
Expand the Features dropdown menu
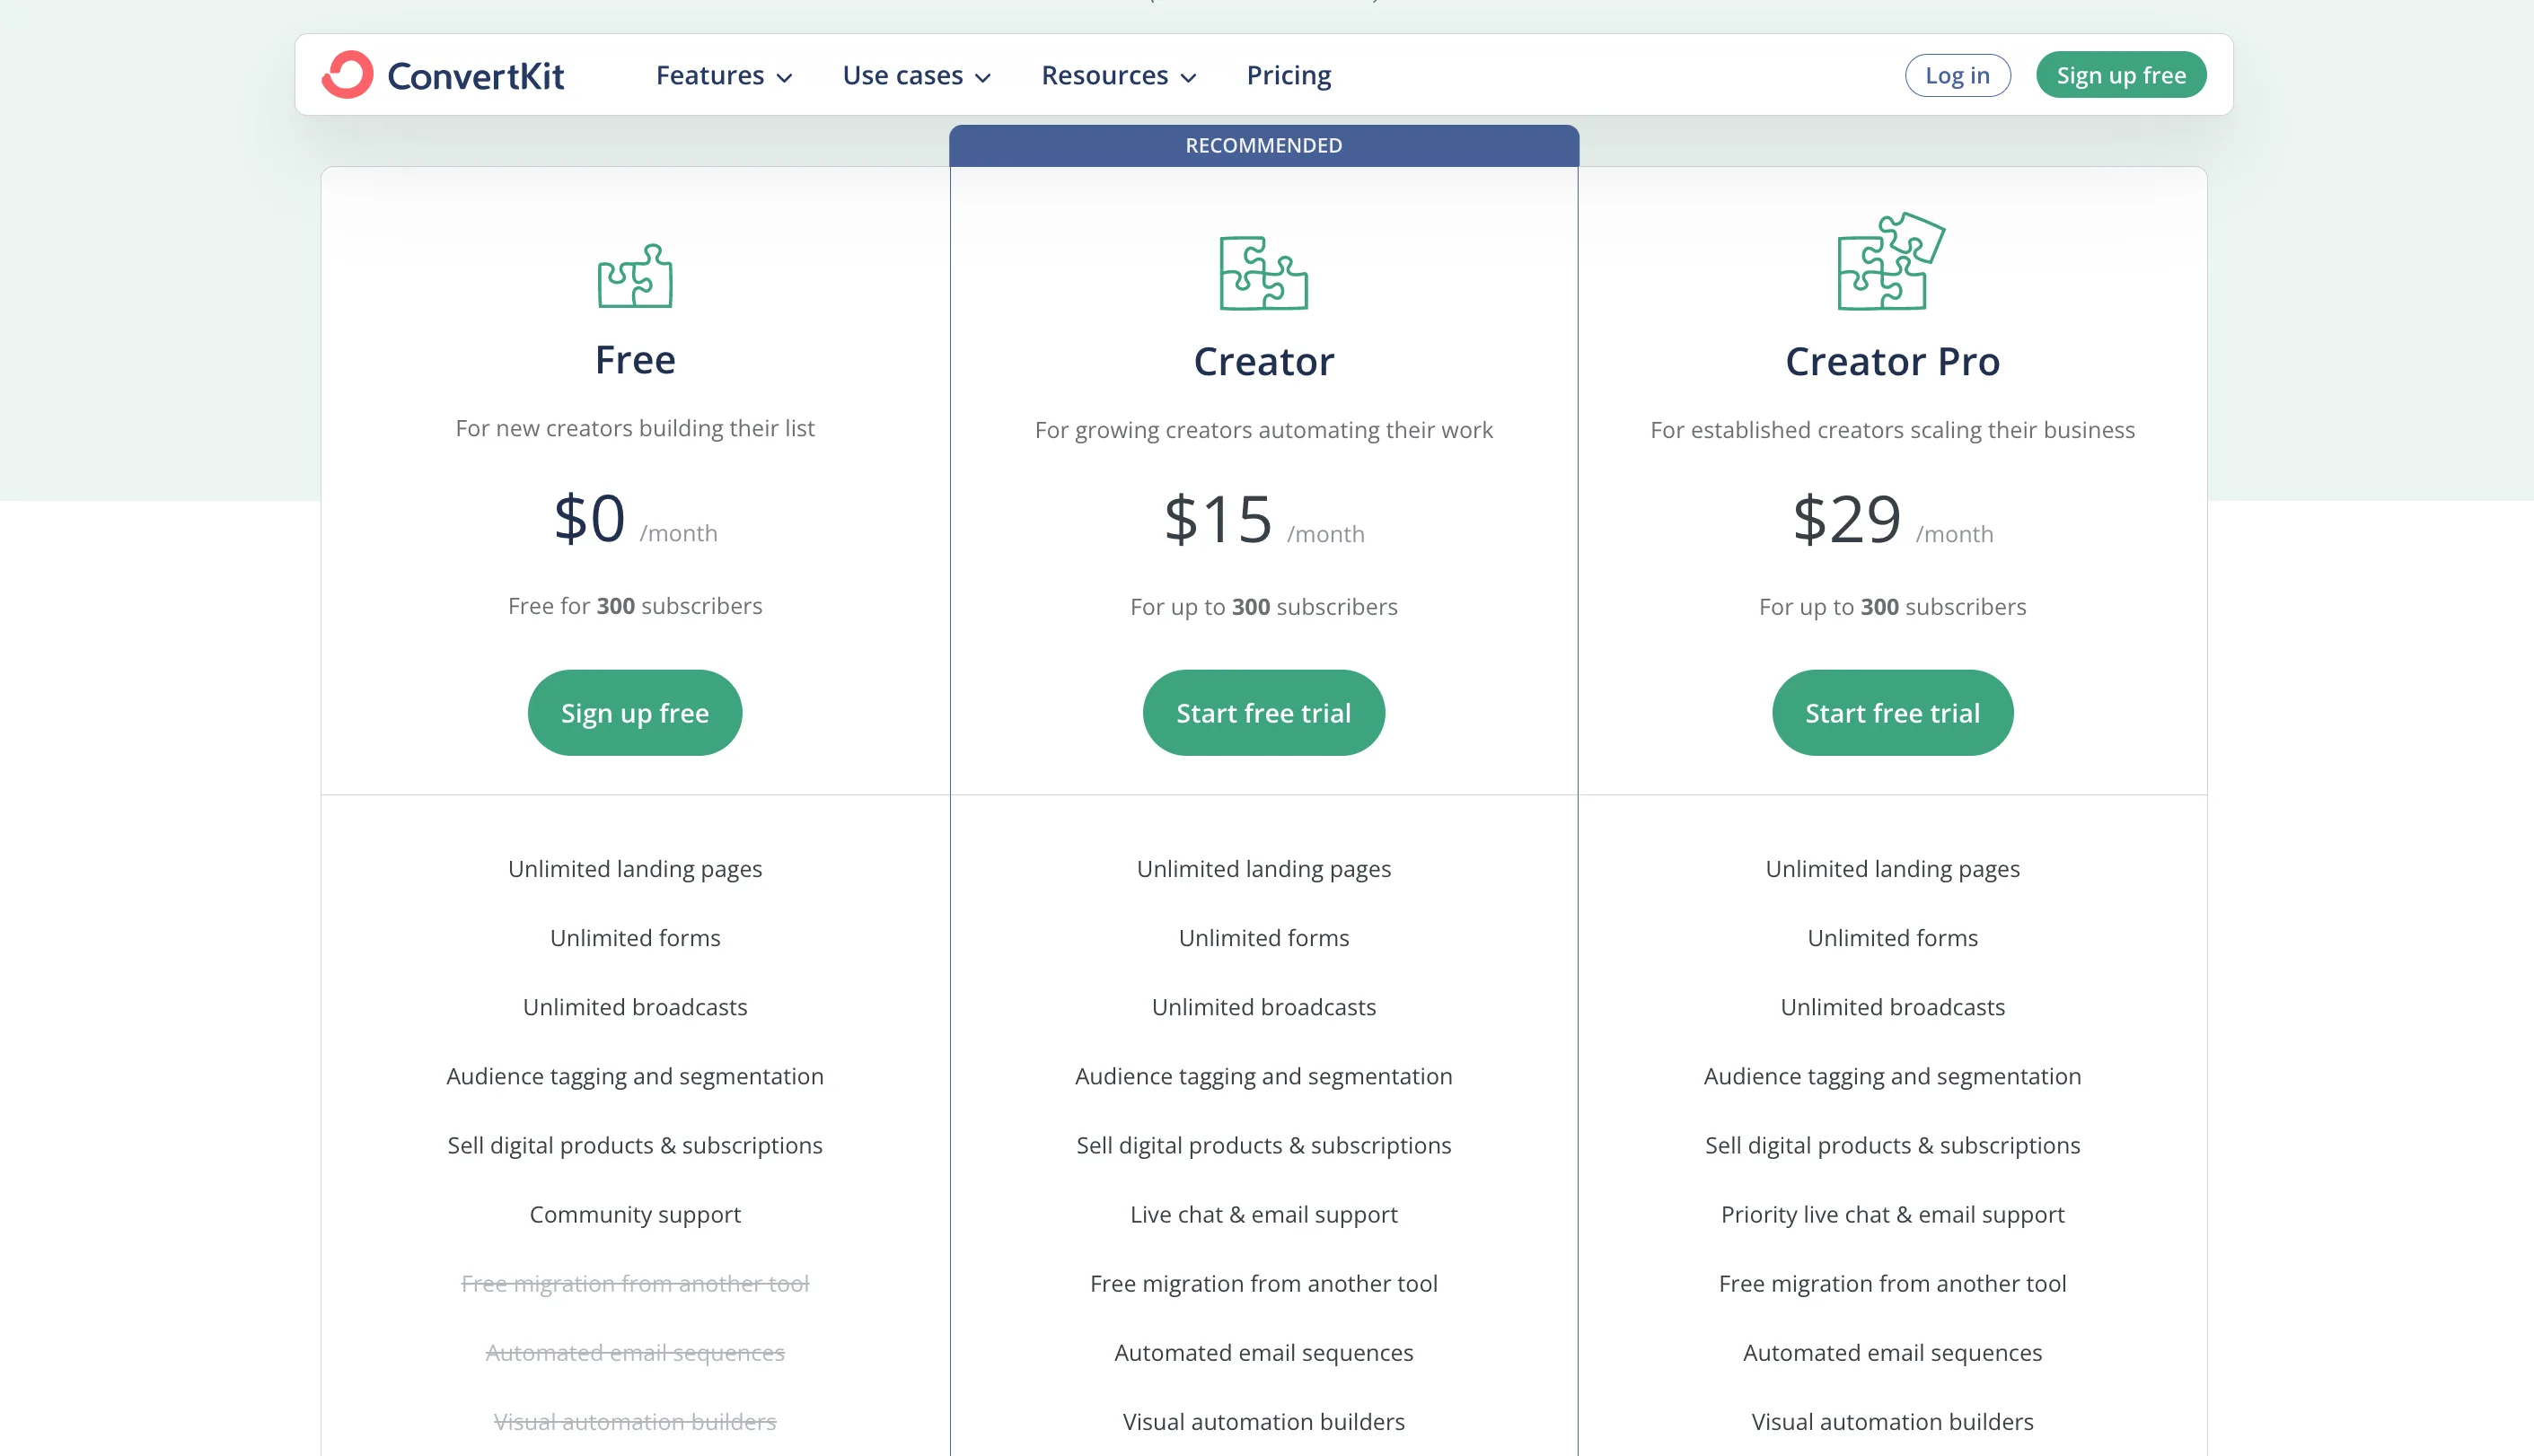(724, 75)
